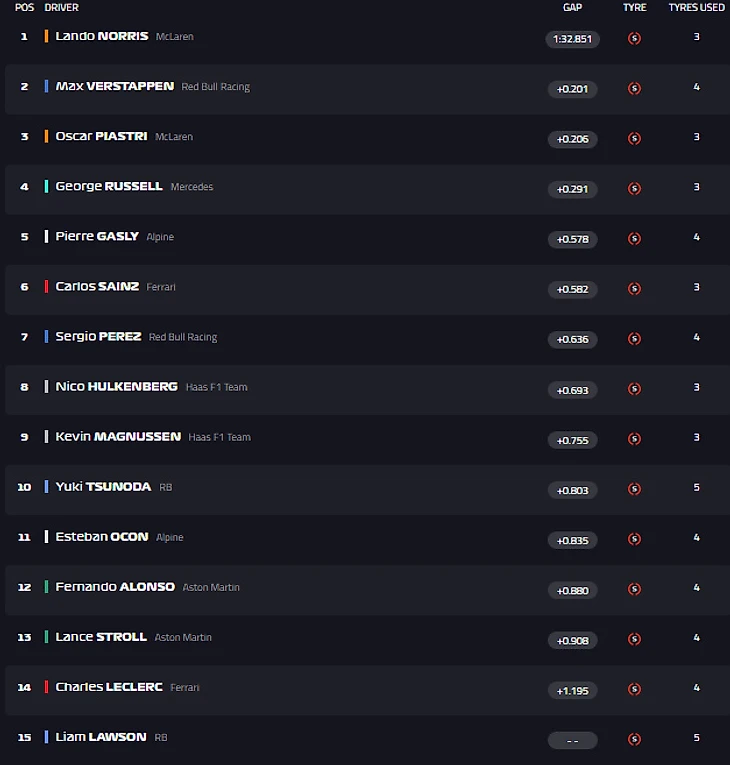This screenshot has height=765, width=730.
Task: Open George Russell driver entry
Action: (108, 186)
